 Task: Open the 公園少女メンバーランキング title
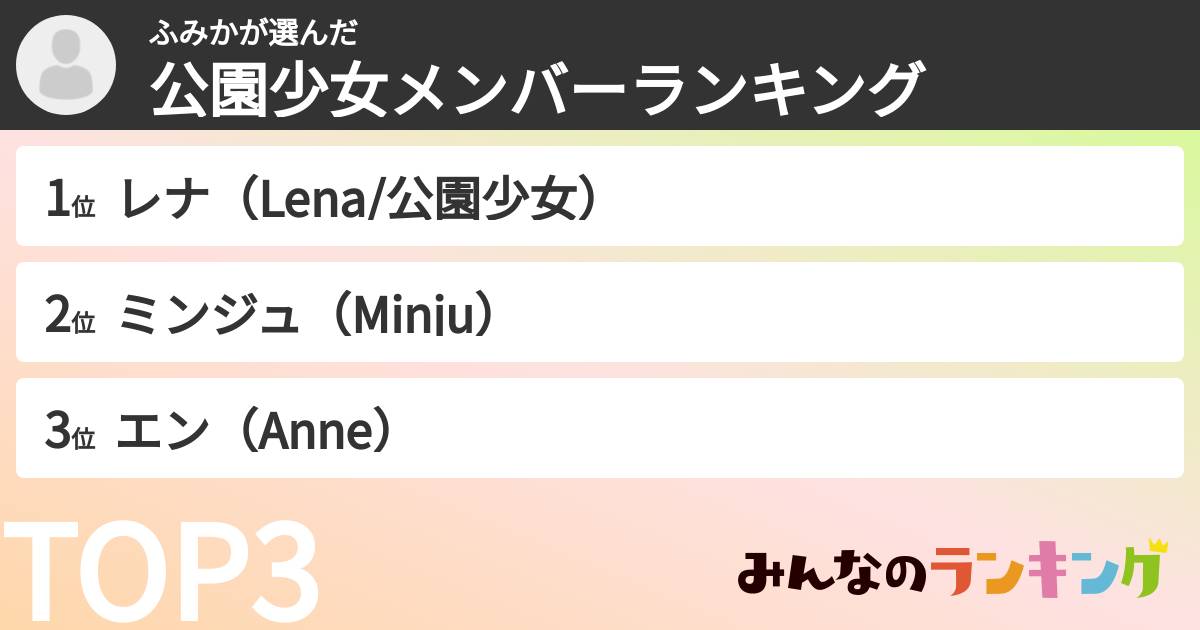pos(535,90)
